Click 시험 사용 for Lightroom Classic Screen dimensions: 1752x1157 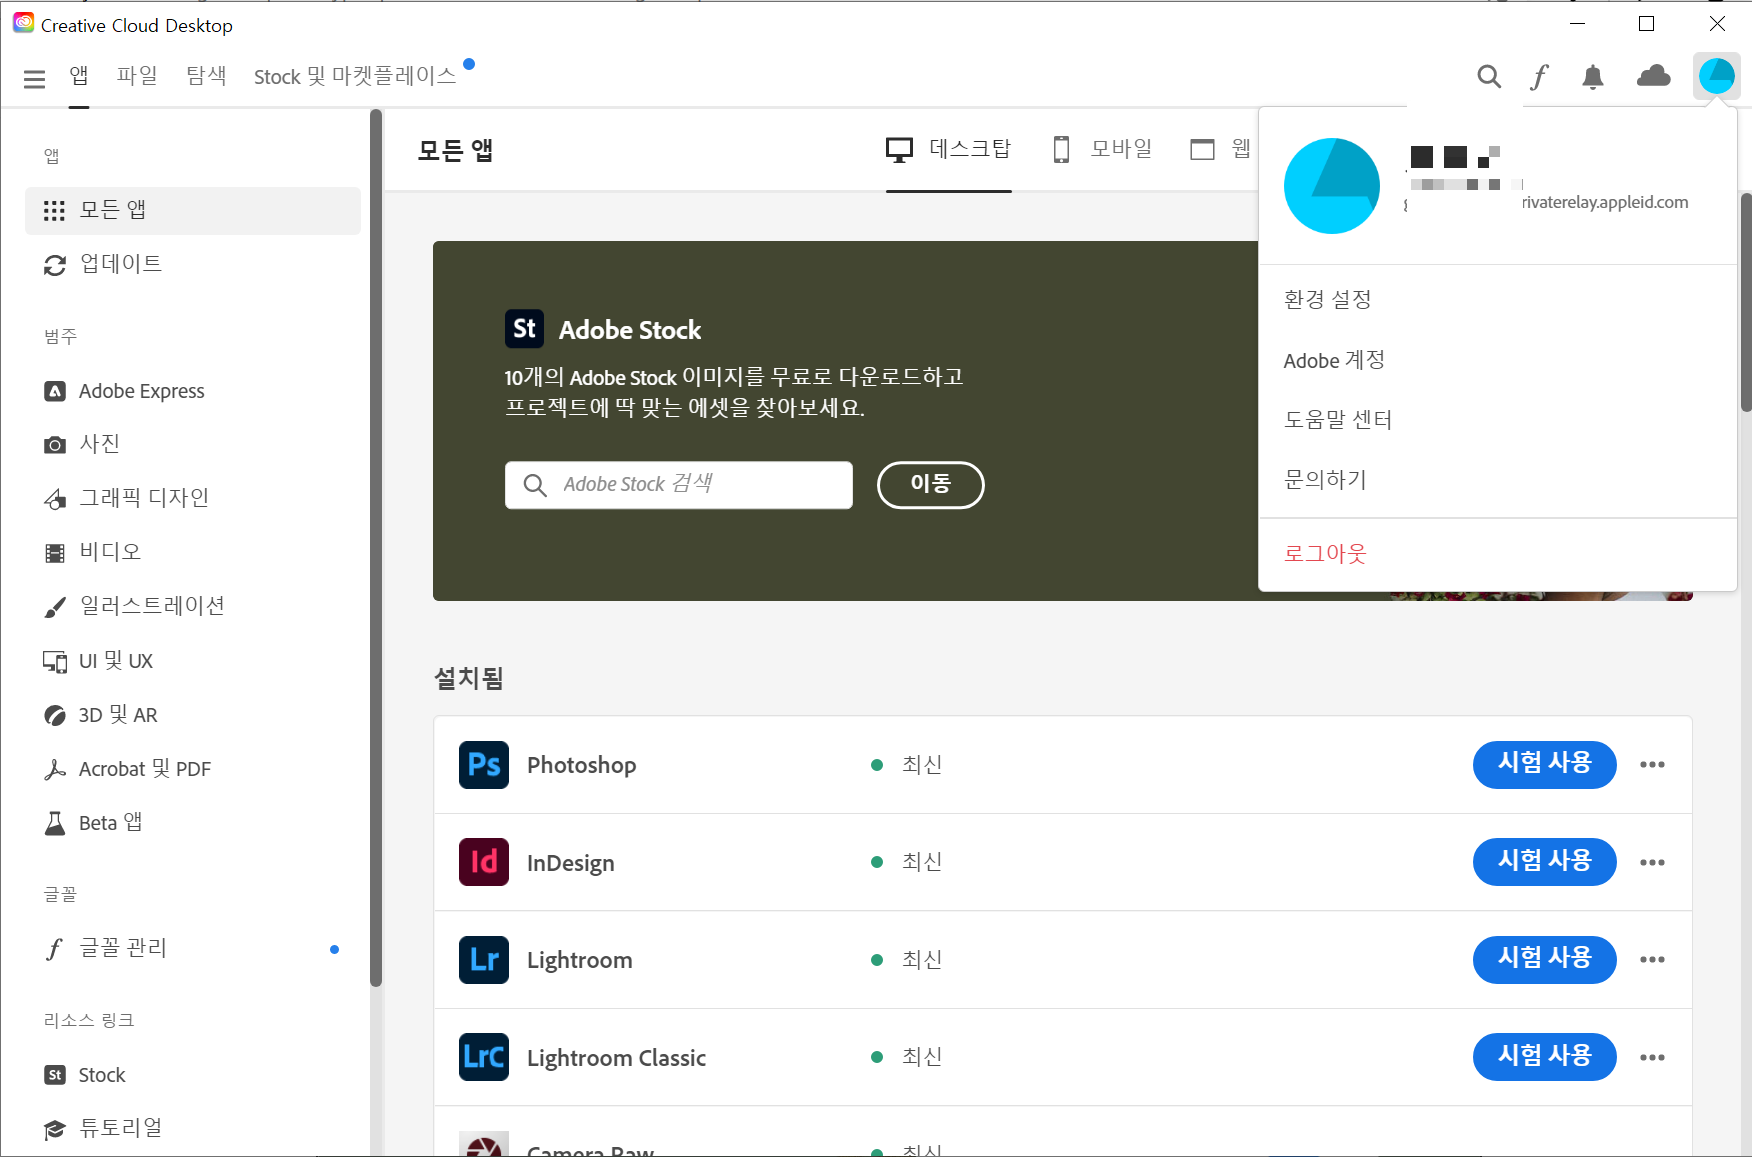pos(1544,1057)
